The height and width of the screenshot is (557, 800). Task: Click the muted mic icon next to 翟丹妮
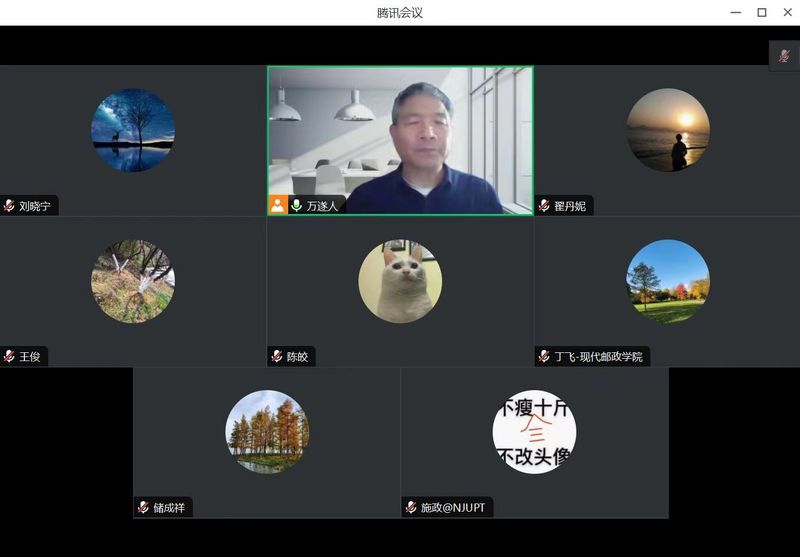click(x=545, y=206)
